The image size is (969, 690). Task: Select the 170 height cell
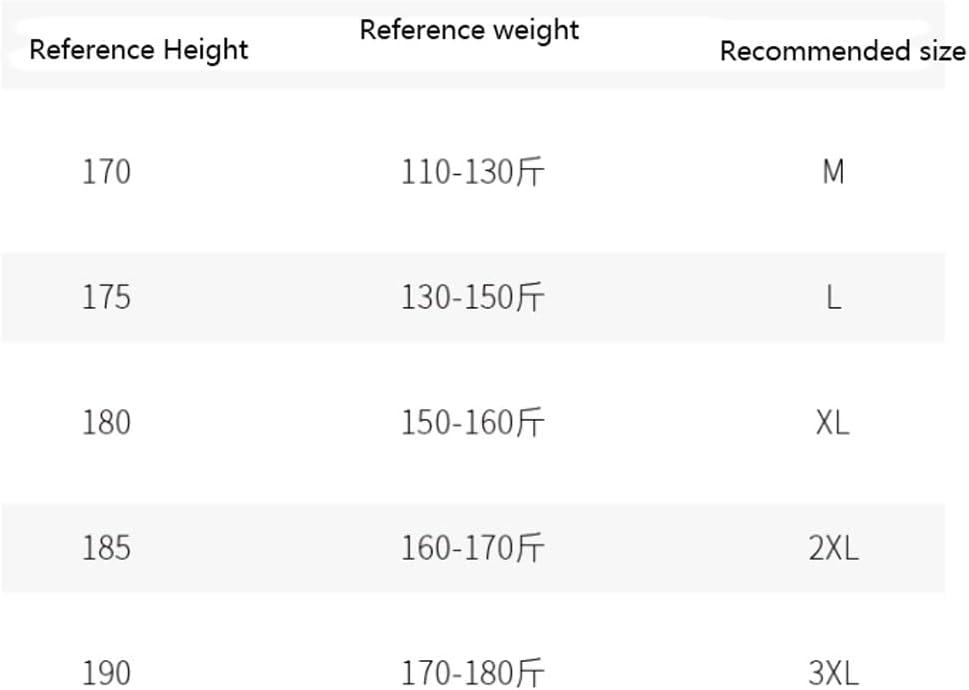[106, 172]
